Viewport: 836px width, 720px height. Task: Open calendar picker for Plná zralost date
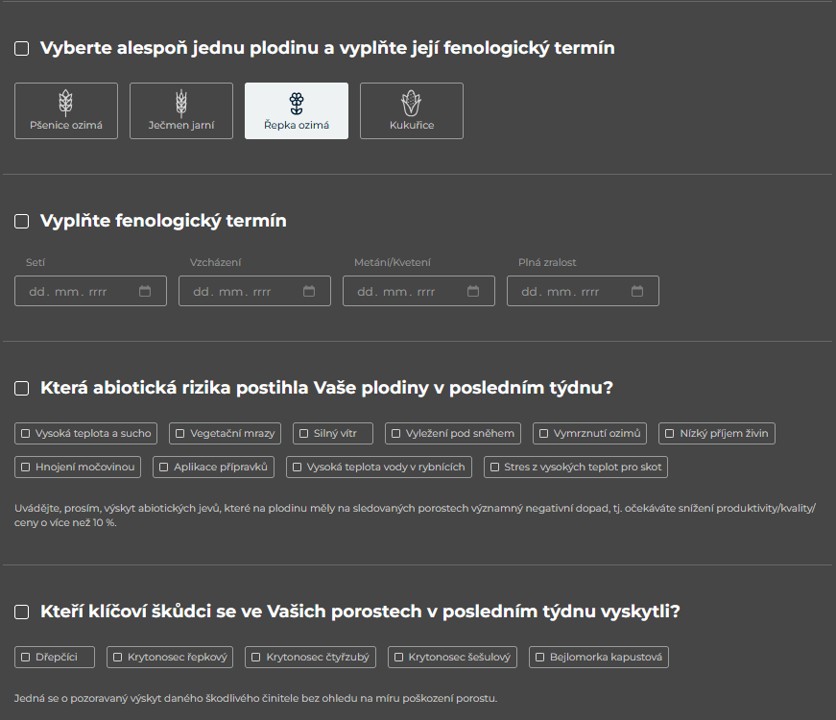(x=637, y=291)
